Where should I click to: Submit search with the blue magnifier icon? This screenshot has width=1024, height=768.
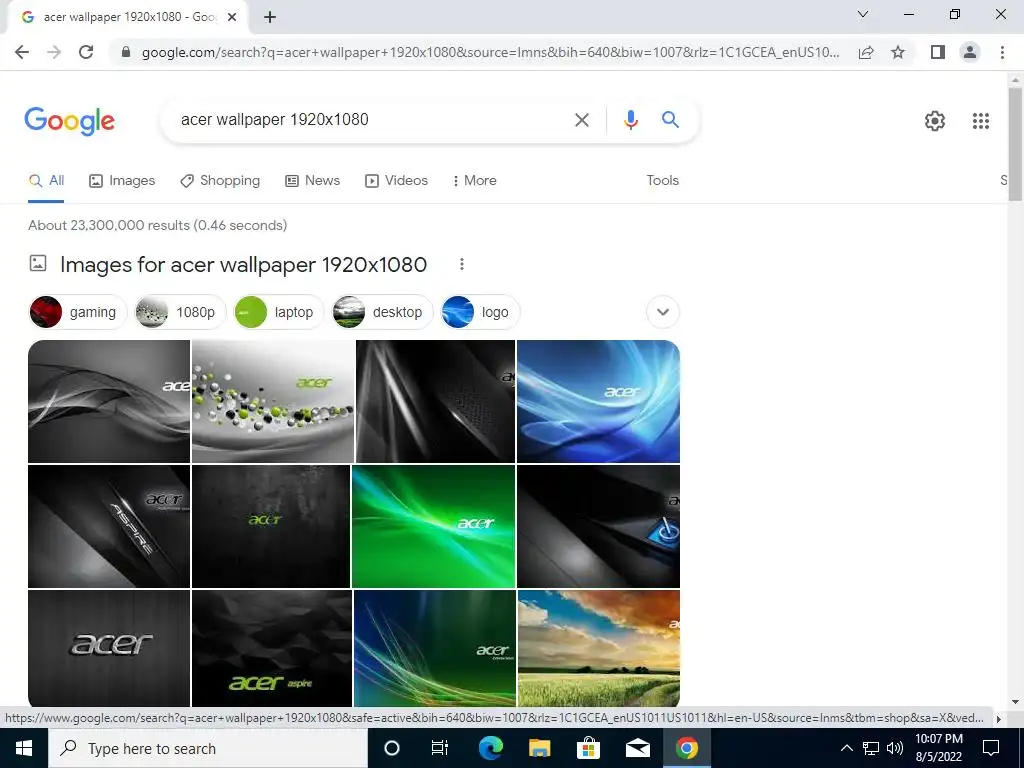pyautogui.click(x=670, y=120)
